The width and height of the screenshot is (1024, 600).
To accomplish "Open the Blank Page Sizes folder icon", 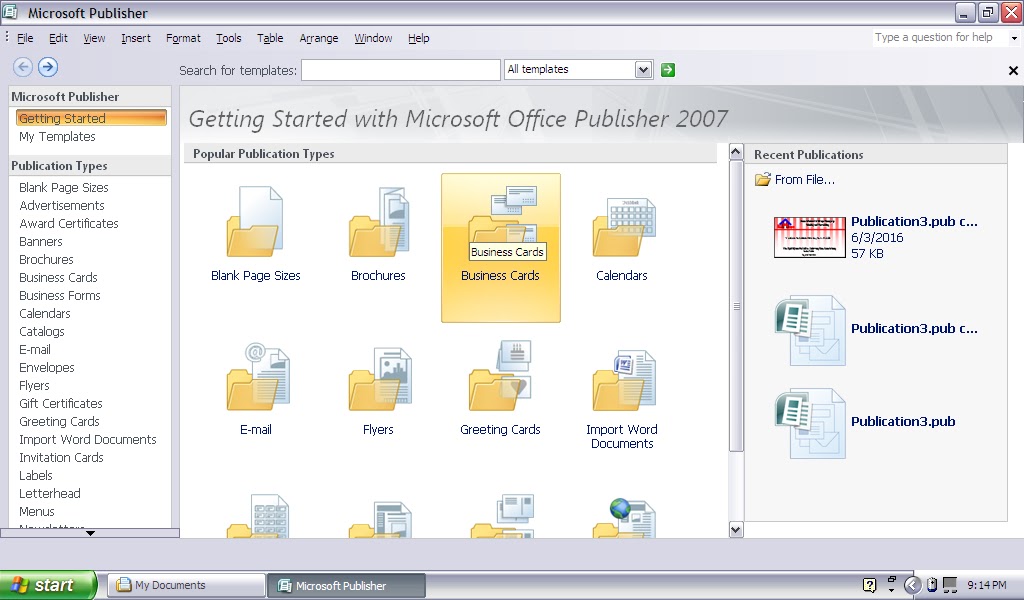I will point(255,222).
